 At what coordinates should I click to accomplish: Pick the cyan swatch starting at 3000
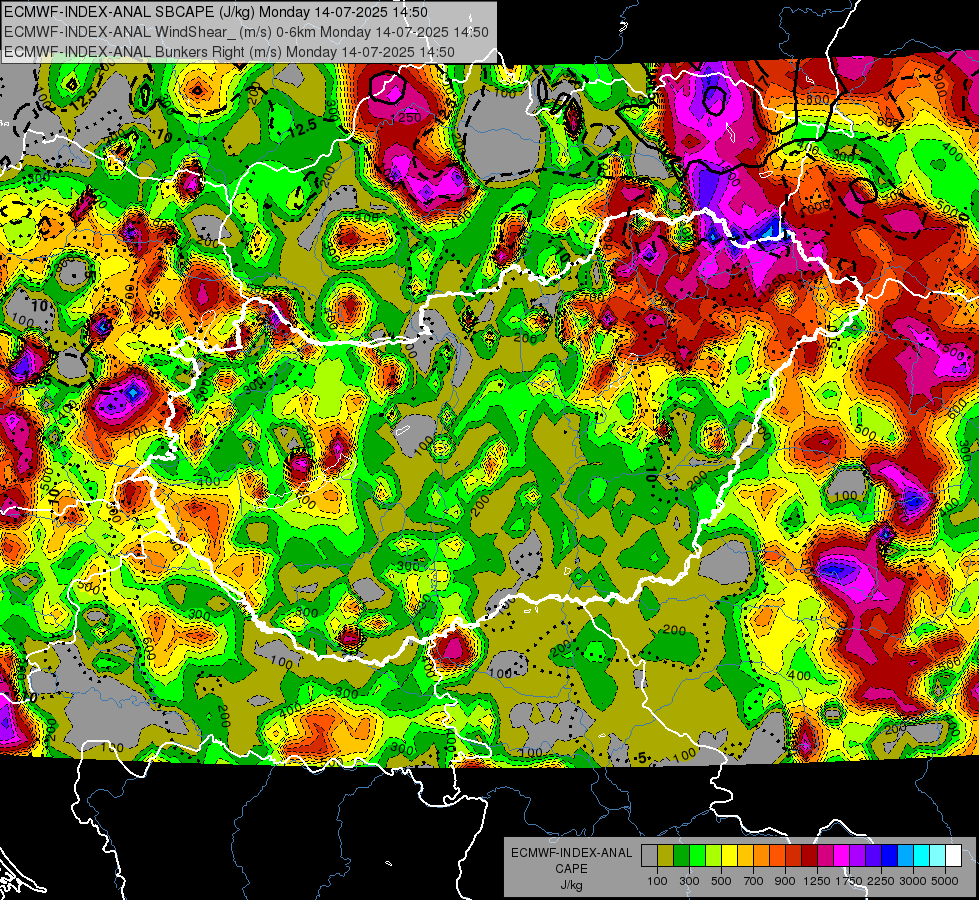coord(922,855)
